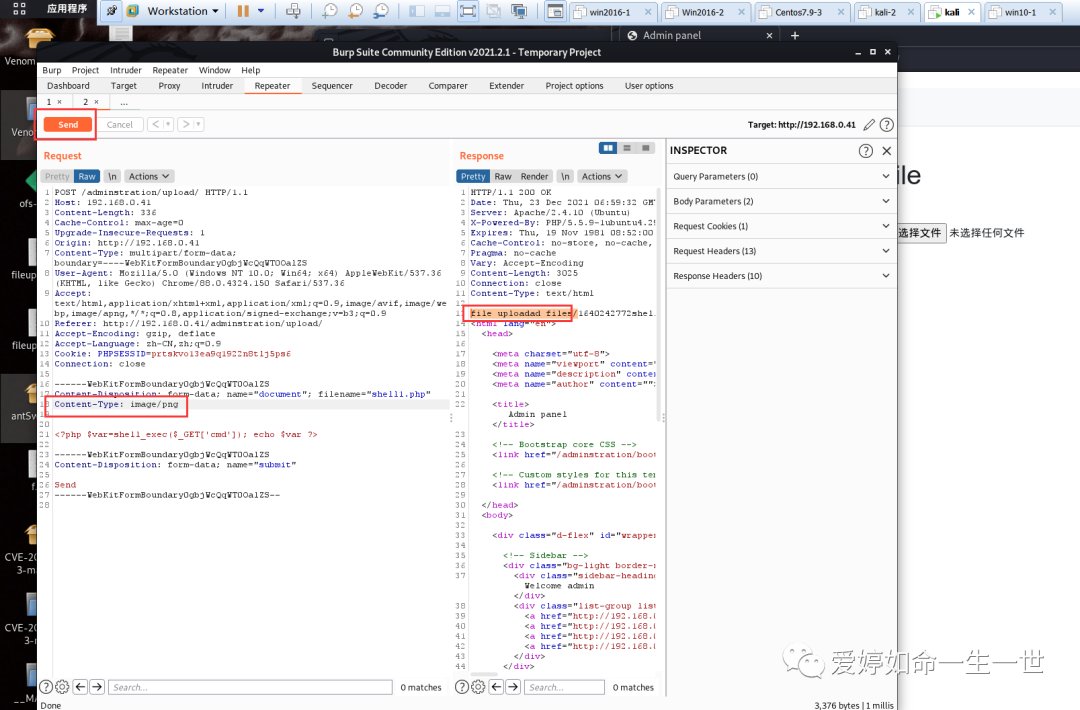Switch to the Extender tab
This screenshot has width=1080, height=710.
506,86
